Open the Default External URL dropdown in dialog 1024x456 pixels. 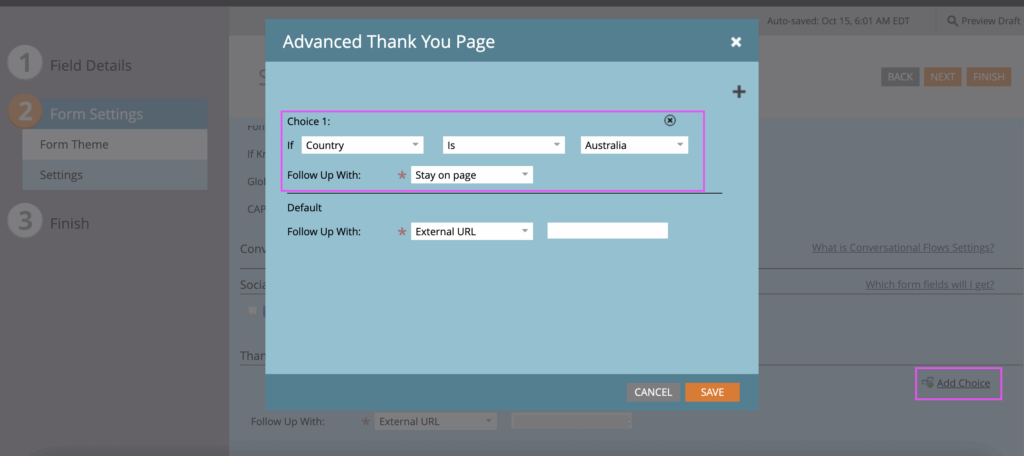(x=472, y=231)
